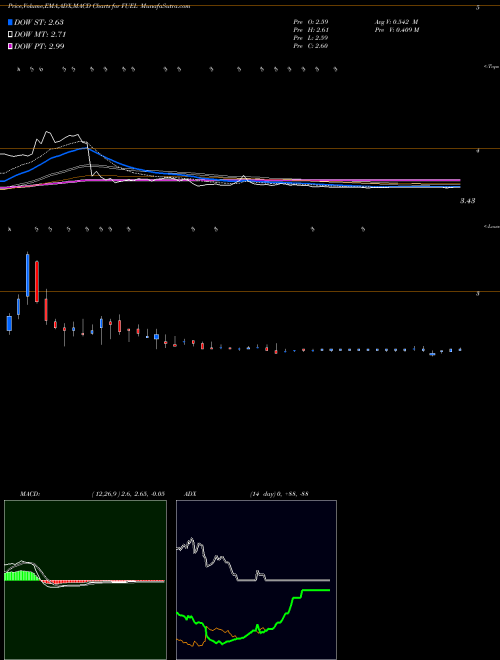
Task: Click the 'Pre L: 2.59' value
Action: tap(311, 38)
